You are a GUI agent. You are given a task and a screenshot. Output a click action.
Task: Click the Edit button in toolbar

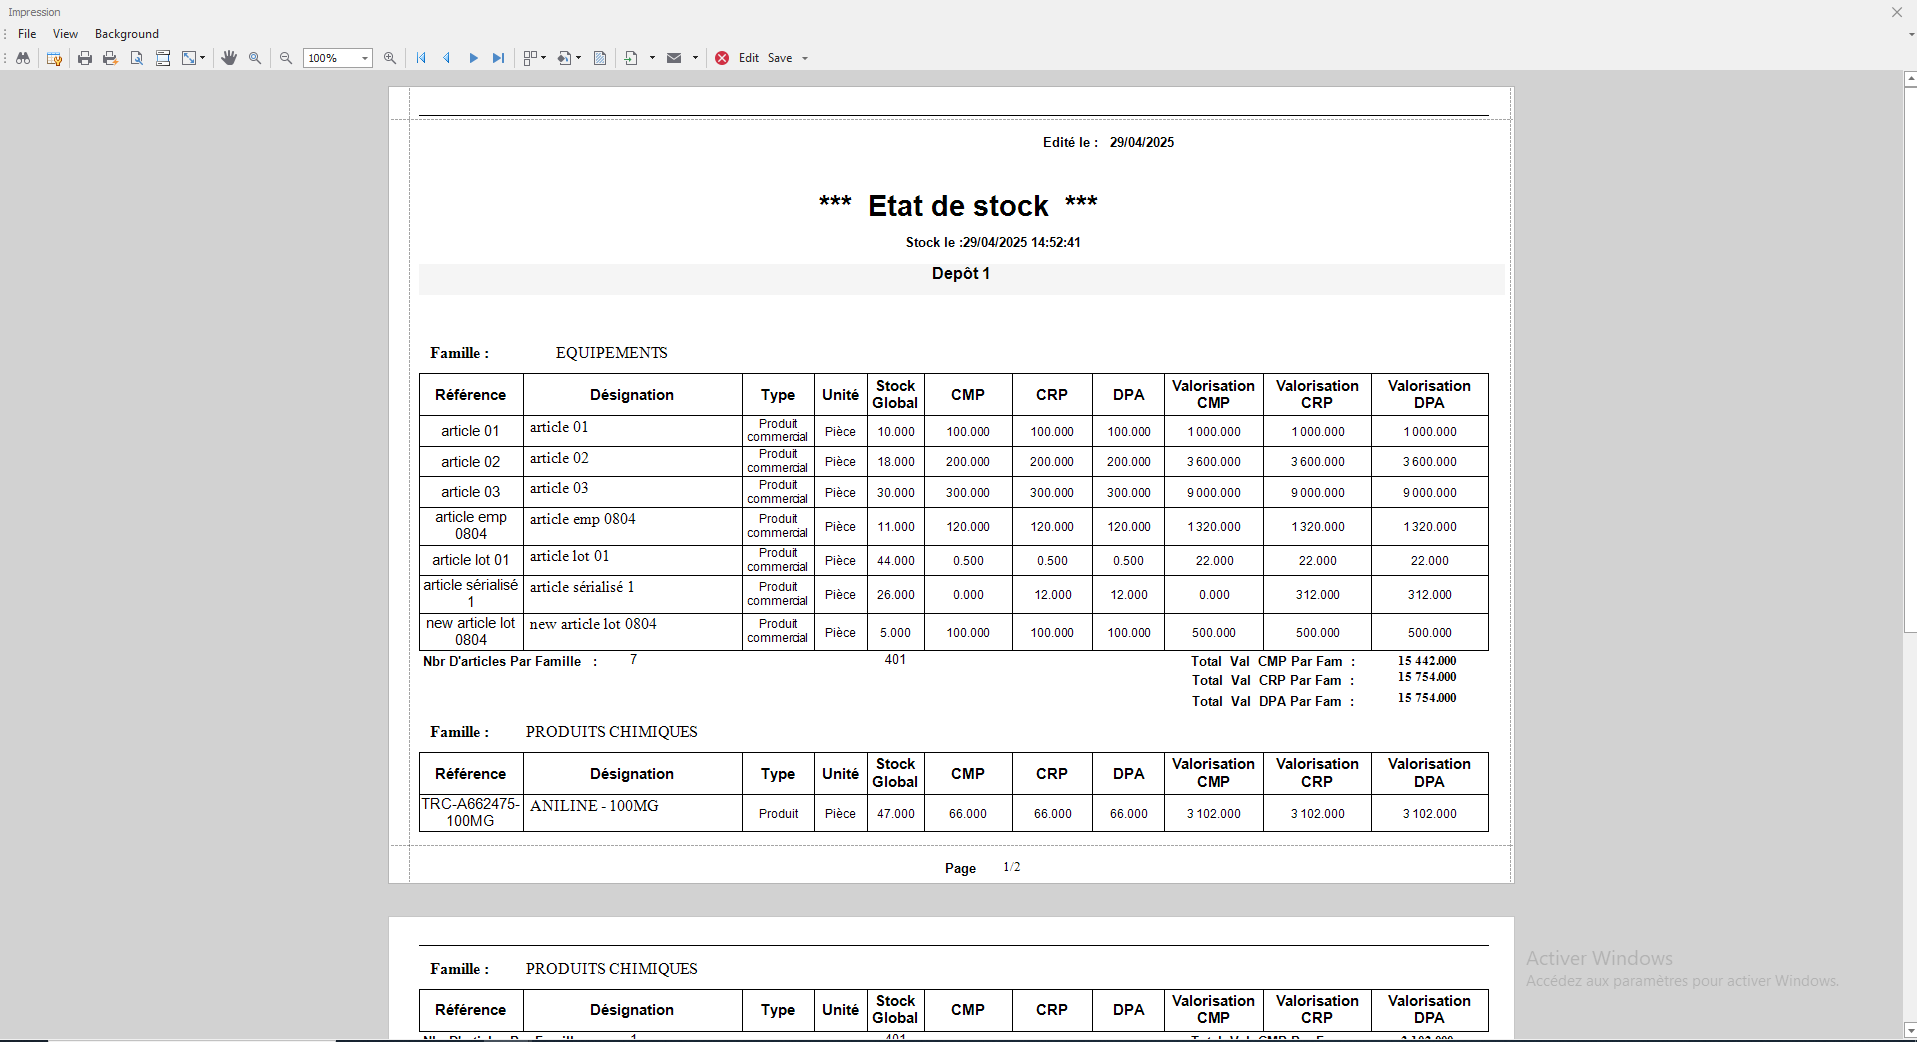[x=749, y=58]
